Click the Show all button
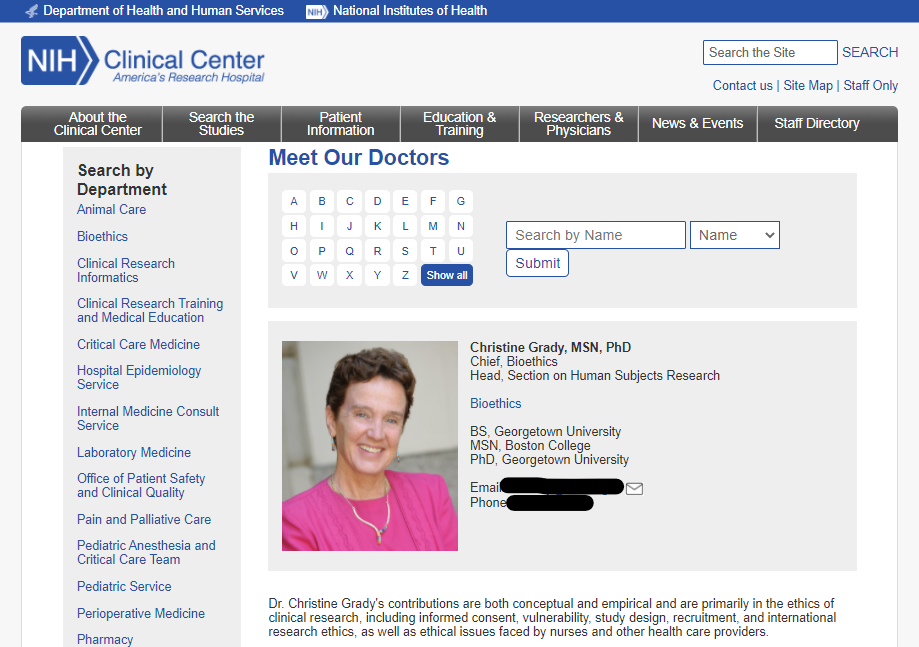This screenshot has height=647, width=919. click(447, 275)
